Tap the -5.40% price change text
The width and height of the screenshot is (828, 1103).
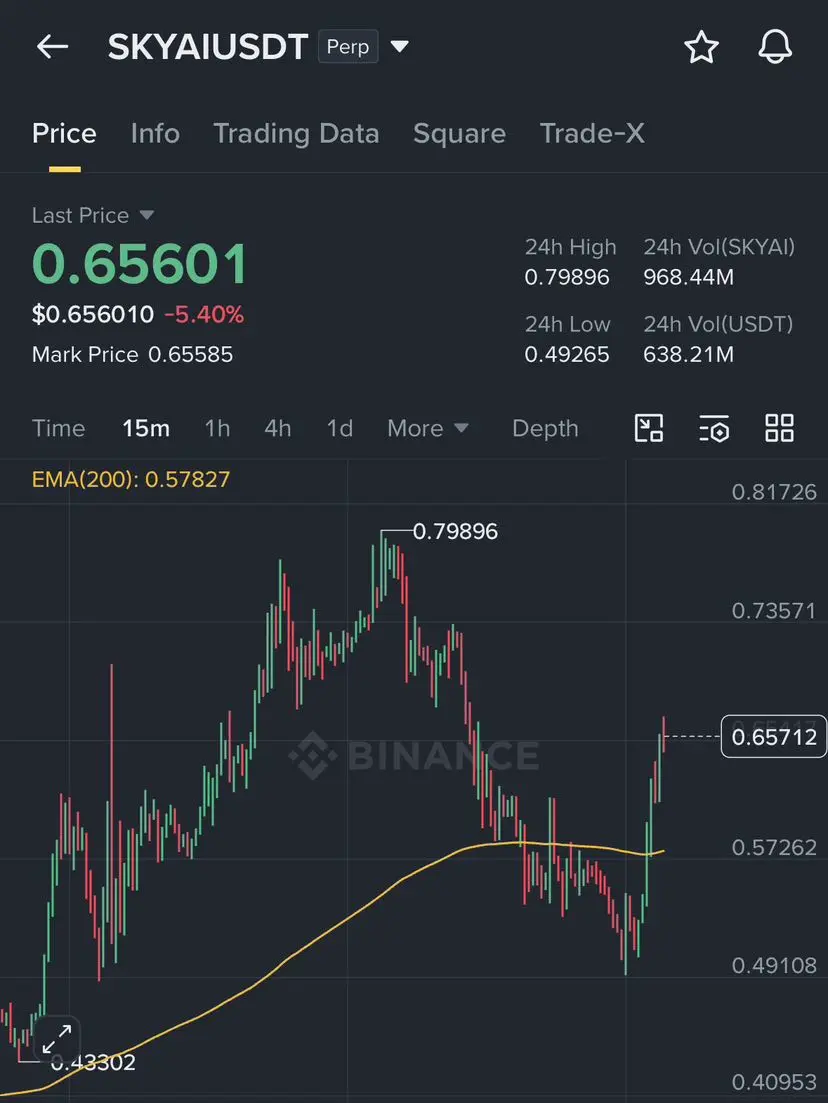point(204,314)
